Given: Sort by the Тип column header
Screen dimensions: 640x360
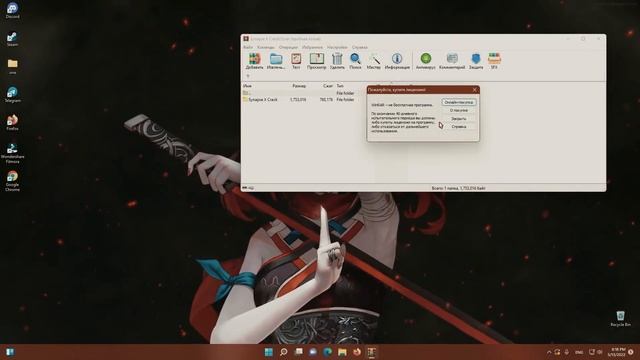Looking at the screenshot, I should point(340,86).
